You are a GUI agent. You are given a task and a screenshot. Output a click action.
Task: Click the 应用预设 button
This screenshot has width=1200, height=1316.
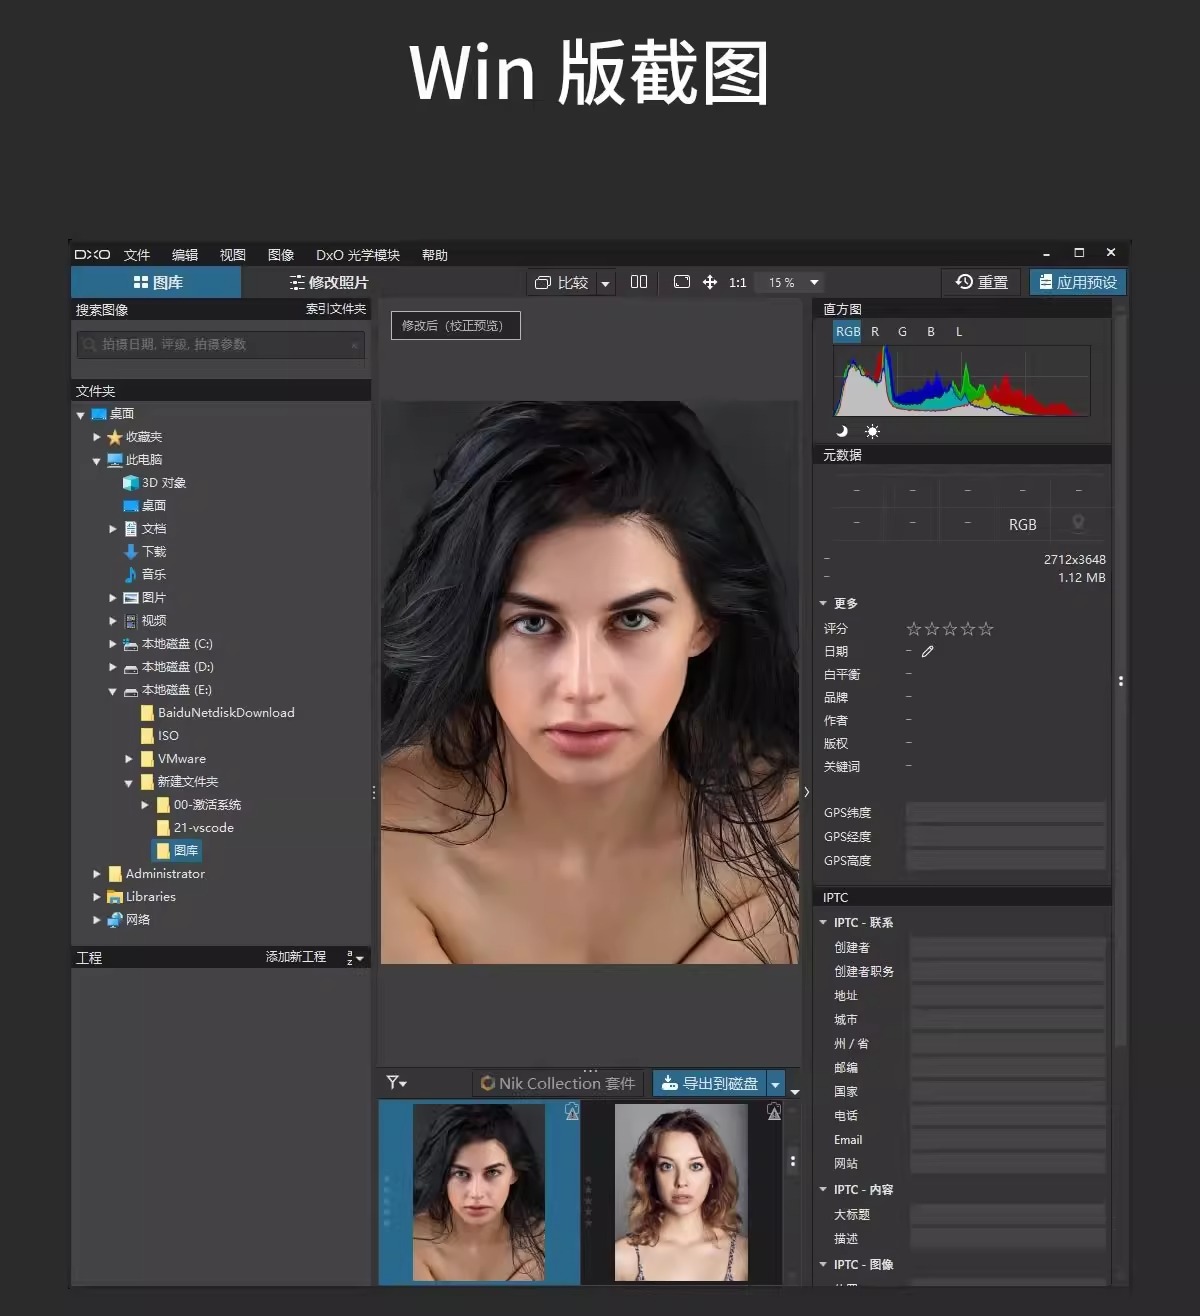(x=1078, y=283)
